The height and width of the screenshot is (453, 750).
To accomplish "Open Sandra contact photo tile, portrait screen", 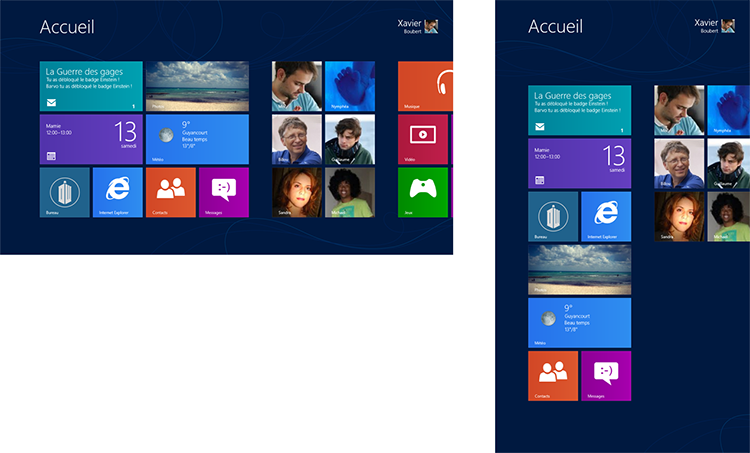I will coord(679,216).
